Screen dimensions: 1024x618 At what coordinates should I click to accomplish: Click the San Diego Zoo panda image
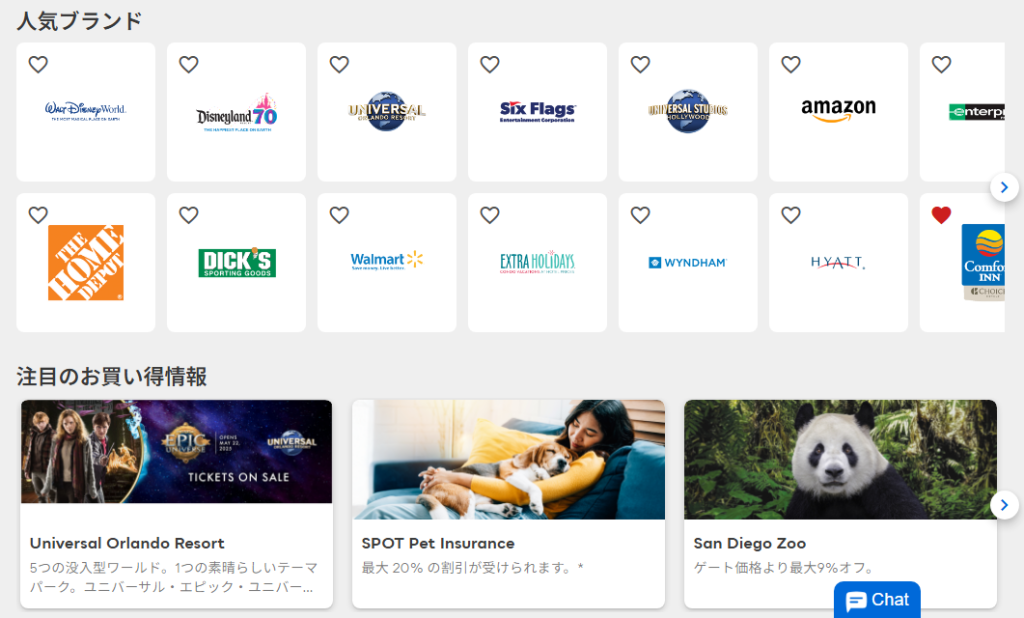[840, 459]
